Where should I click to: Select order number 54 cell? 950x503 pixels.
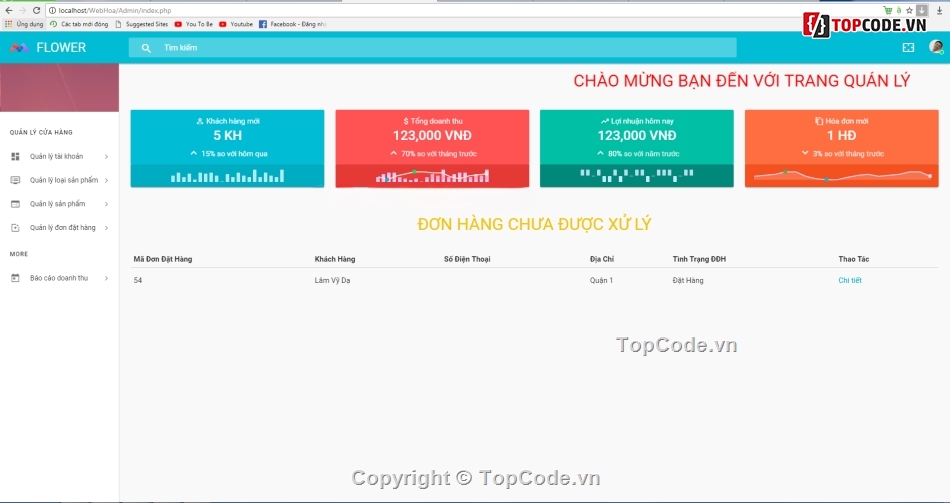tap(138, 281)
